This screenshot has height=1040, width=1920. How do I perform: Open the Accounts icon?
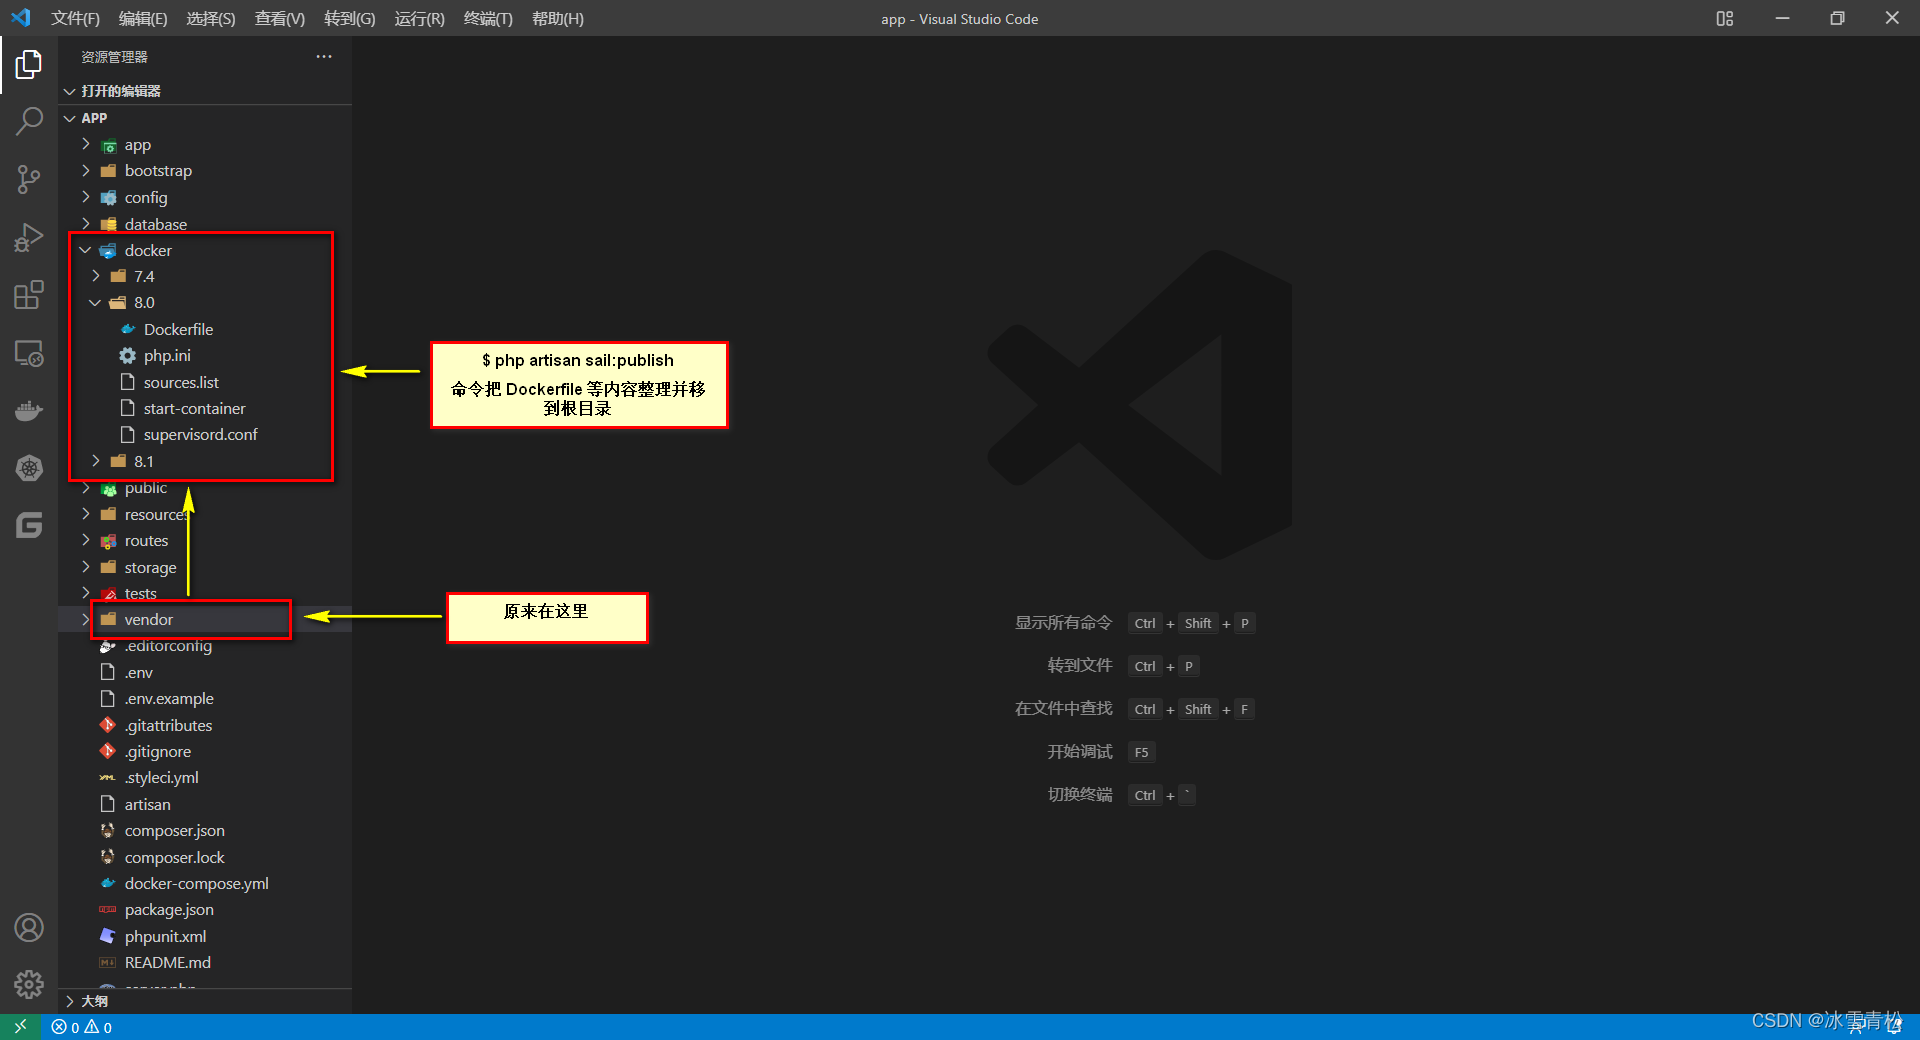point(29,928)
